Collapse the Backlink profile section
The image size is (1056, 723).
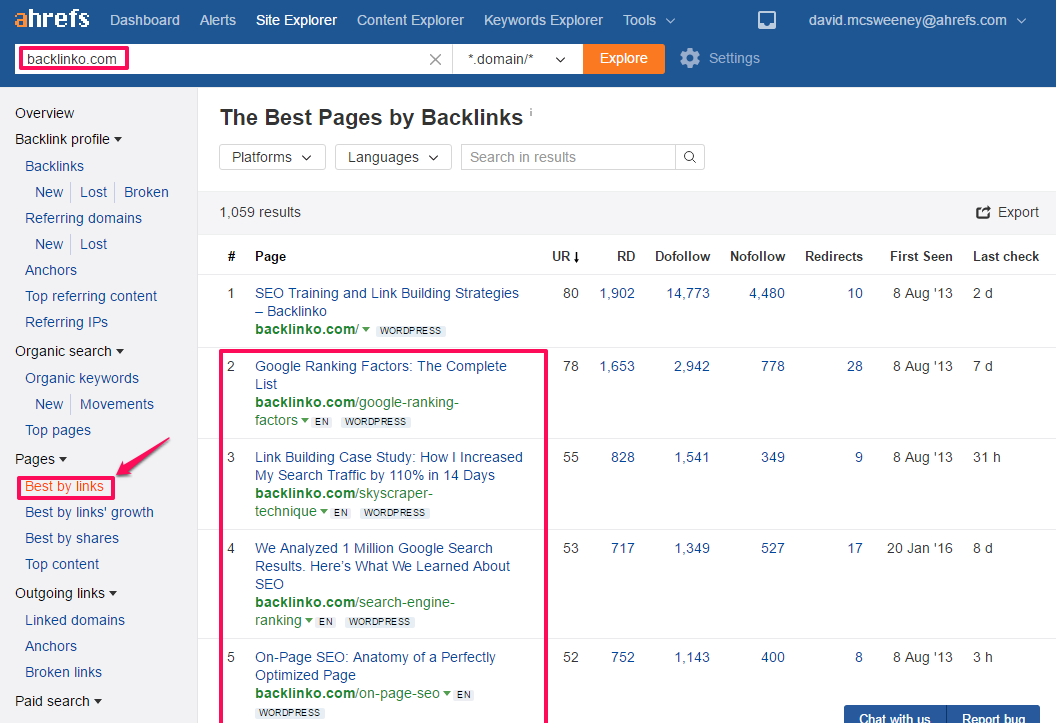[69, 139]
